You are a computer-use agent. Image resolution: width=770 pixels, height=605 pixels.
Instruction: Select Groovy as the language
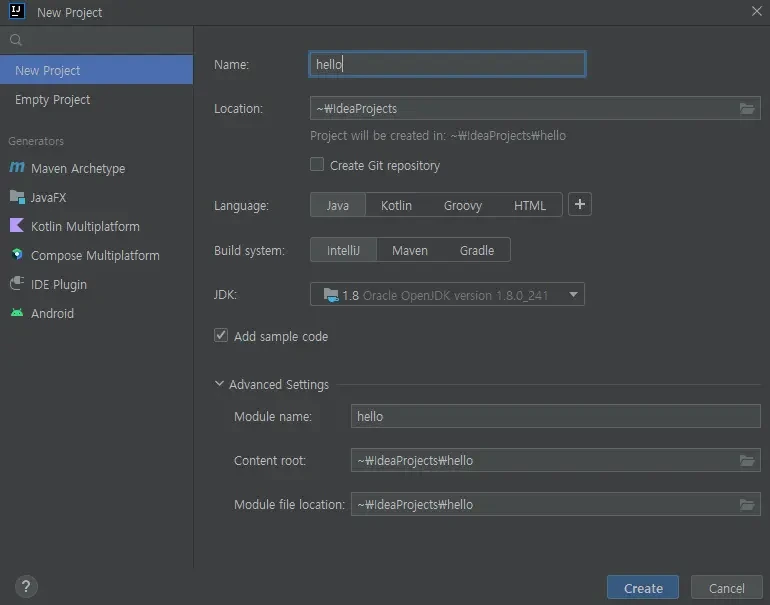tap(463, 205)
